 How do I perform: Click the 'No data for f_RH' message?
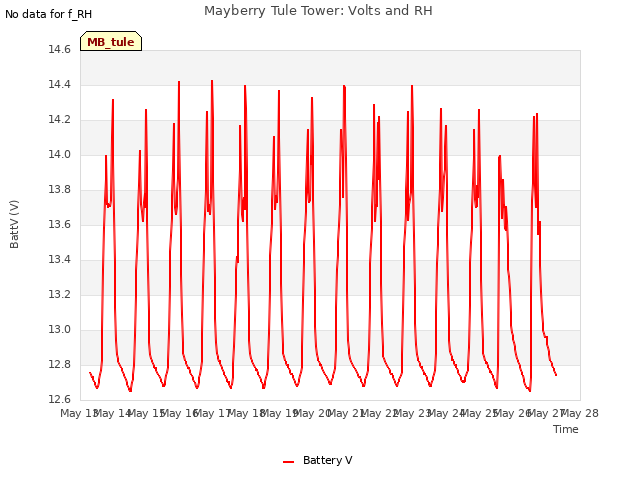[49, 14]
